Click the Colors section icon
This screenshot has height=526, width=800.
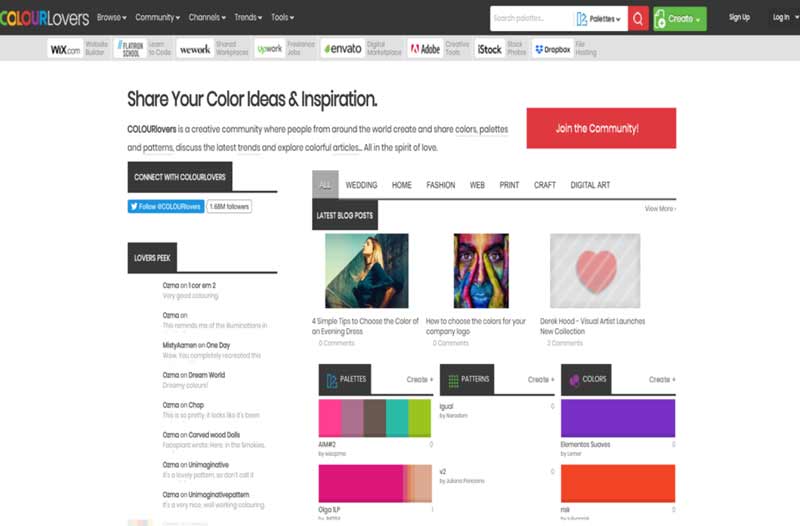(574, 380)
